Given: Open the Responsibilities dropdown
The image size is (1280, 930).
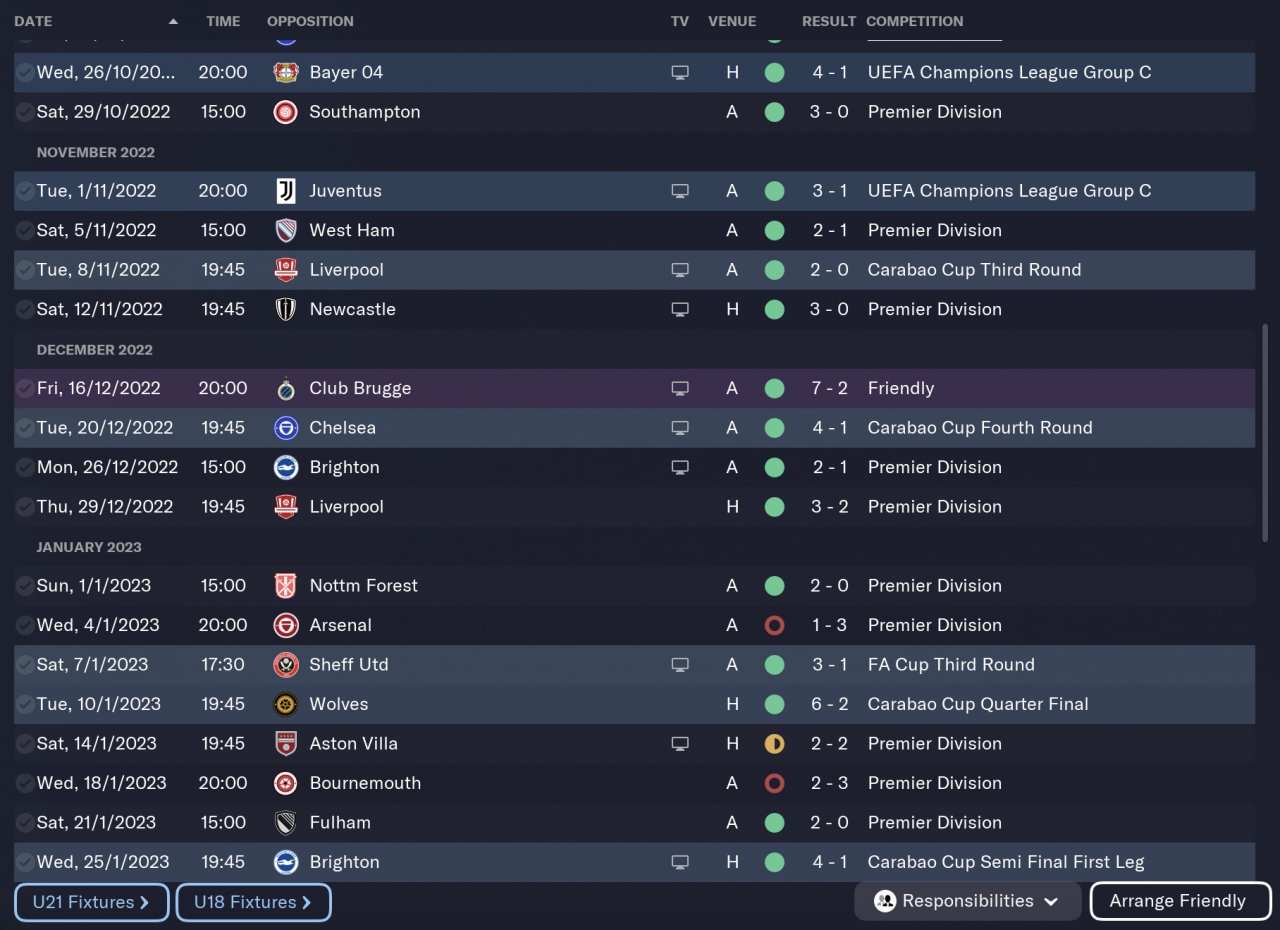Looking at the screenshot, I should point(967,901).
